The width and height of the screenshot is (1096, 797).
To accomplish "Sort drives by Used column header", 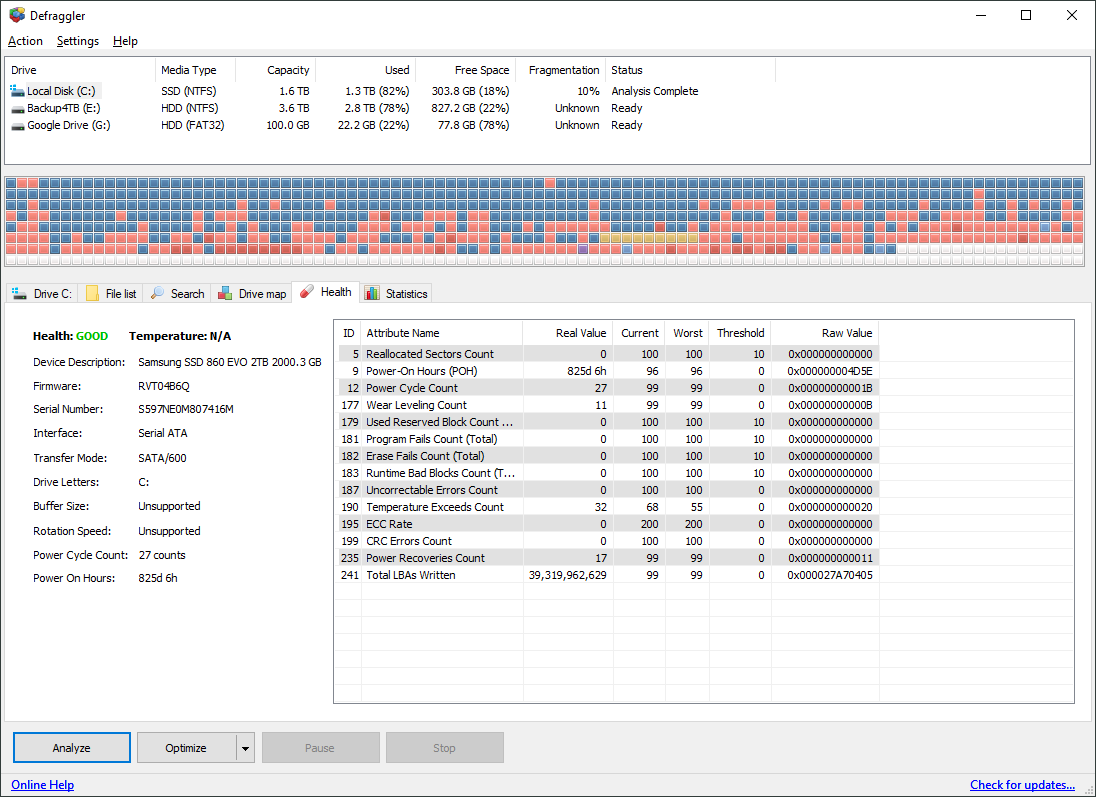I will (366, 70).
